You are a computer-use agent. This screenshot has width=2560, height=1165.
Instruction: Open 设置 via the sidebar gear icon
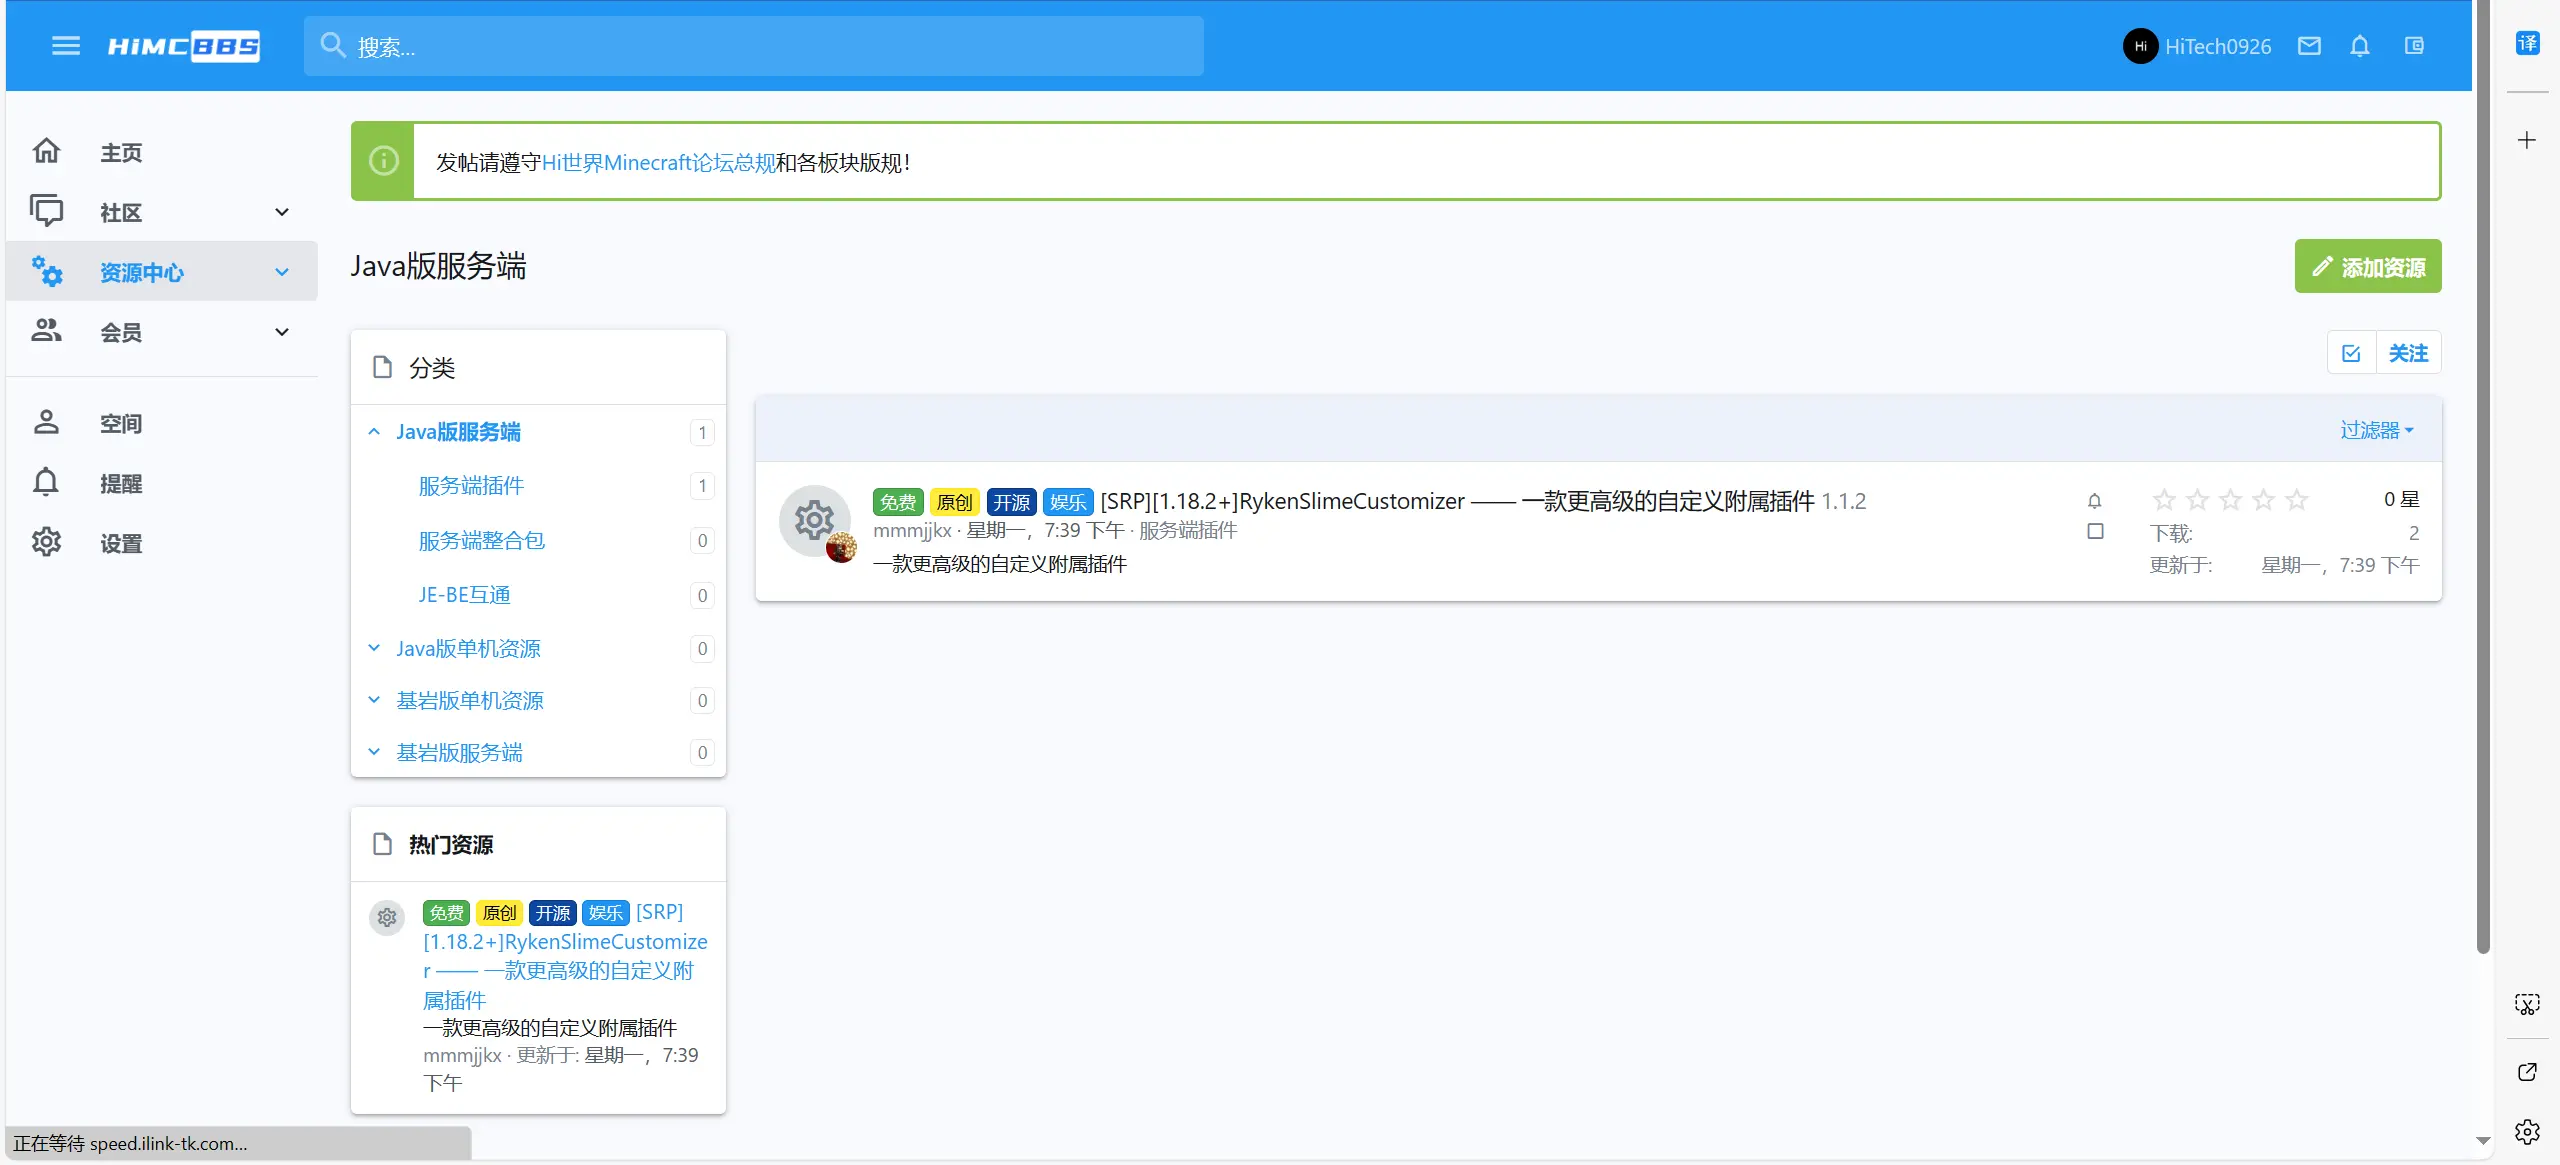(x=120, y=542)
